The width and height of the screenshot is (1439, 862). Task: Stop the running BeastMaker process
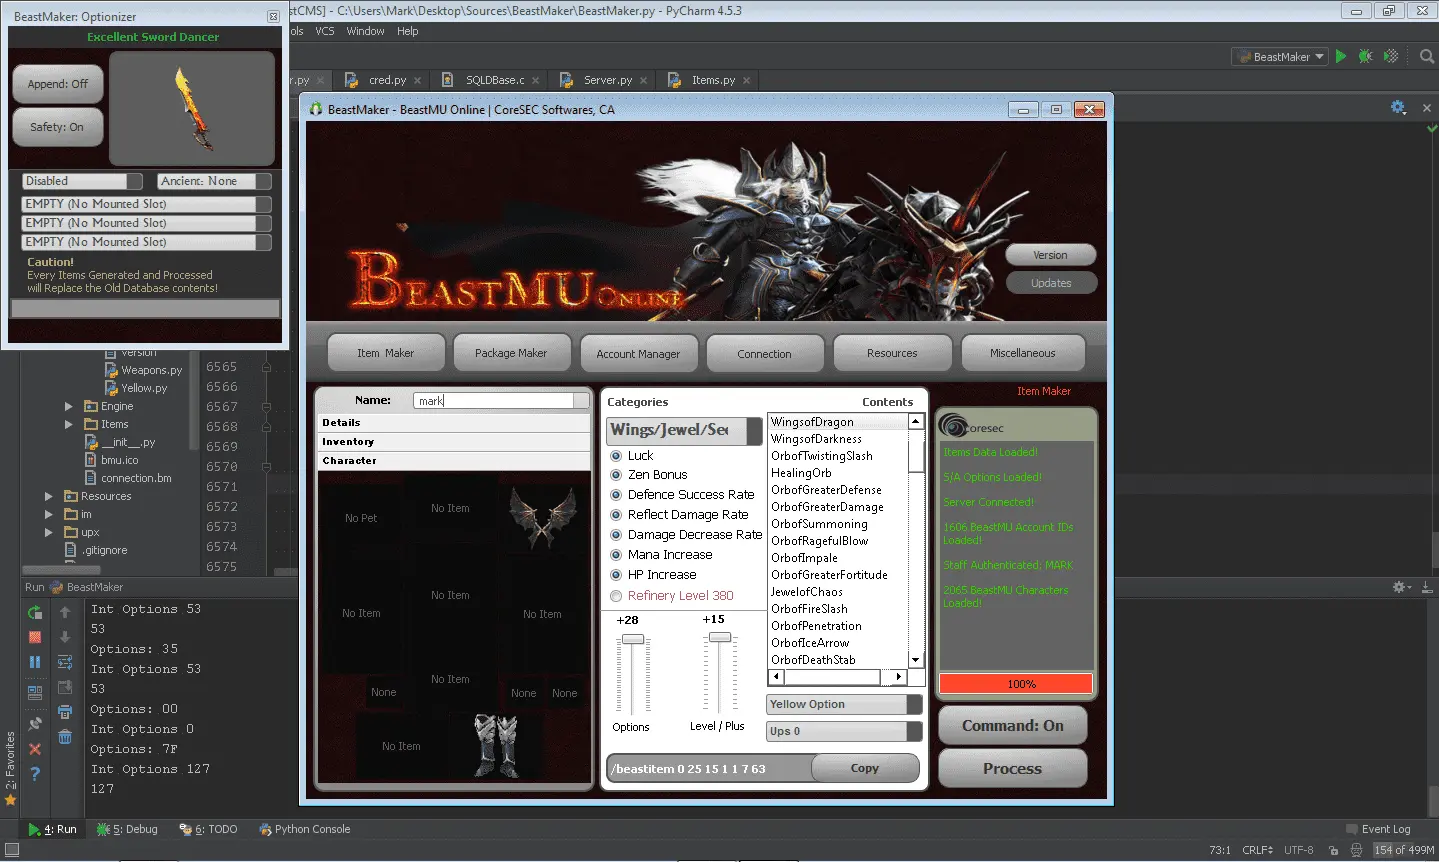(35, 637)
